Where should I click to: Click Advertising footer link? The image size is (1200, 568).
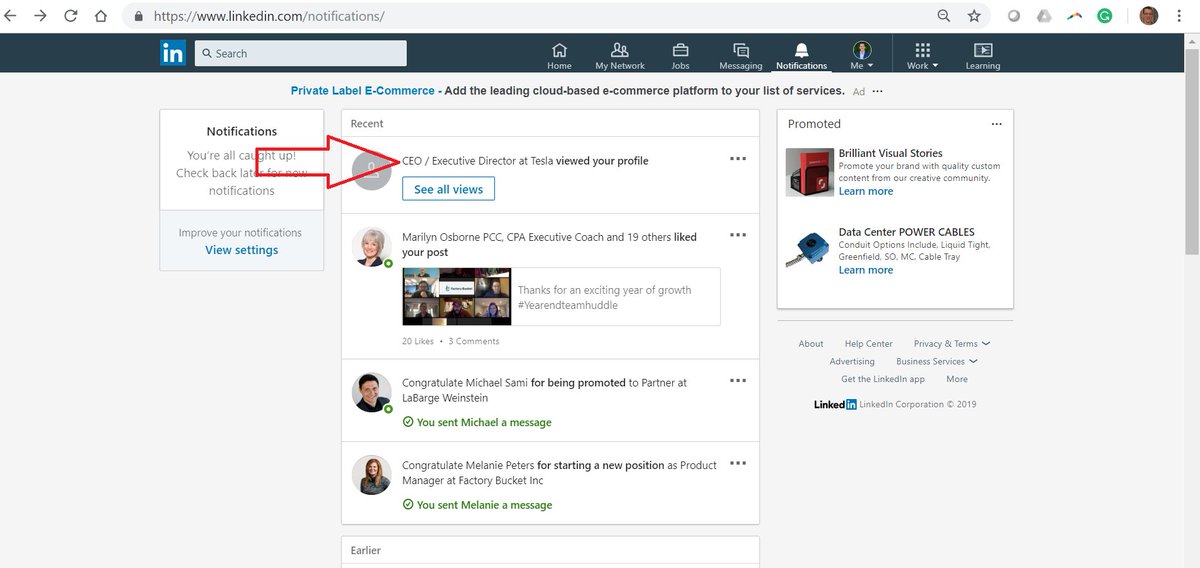click(x=852, y=362)
